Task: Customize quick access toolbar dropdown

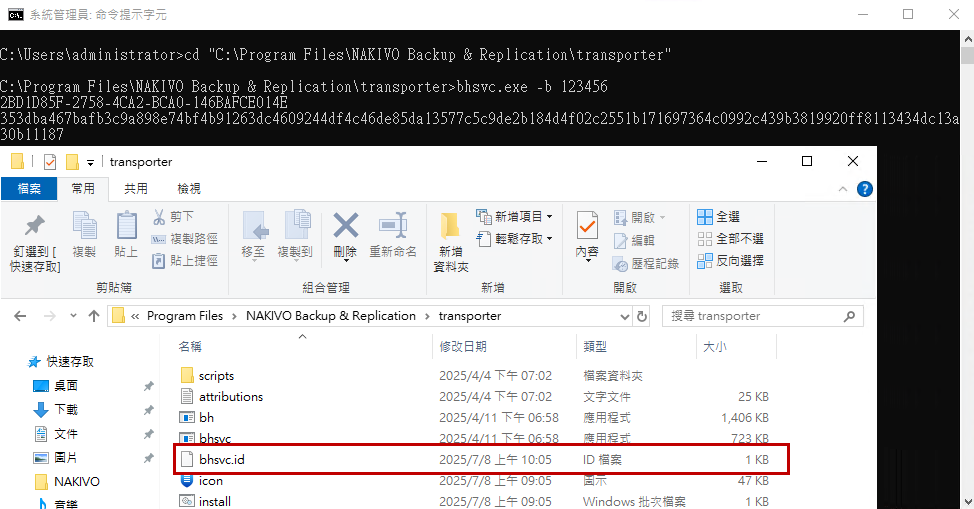Action: pos(90,163)
